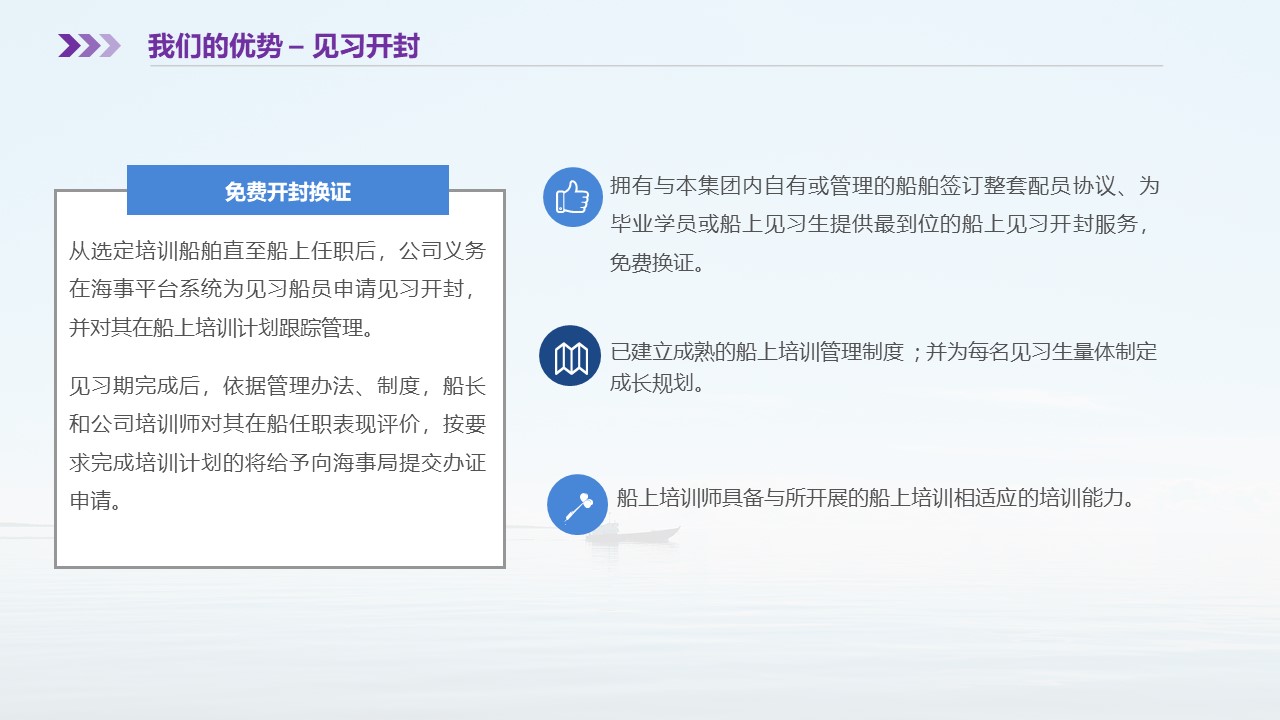Click the blue 免费开封换证 header label
Viewport: 1280px width, 720px height.
click(x=288, y=191)
